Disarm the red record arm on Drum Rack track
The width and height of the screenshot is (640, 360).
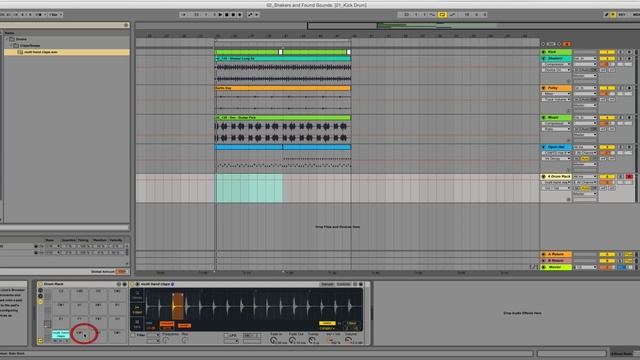click(629, 176)
